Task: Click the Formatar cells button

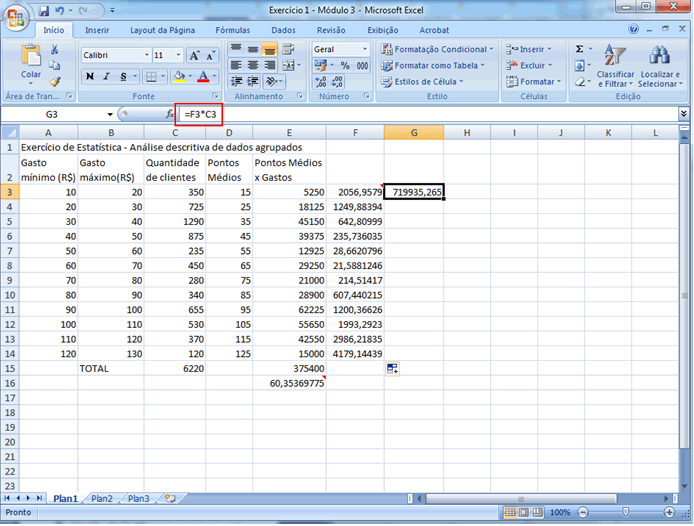Action: tap(532, 81)
